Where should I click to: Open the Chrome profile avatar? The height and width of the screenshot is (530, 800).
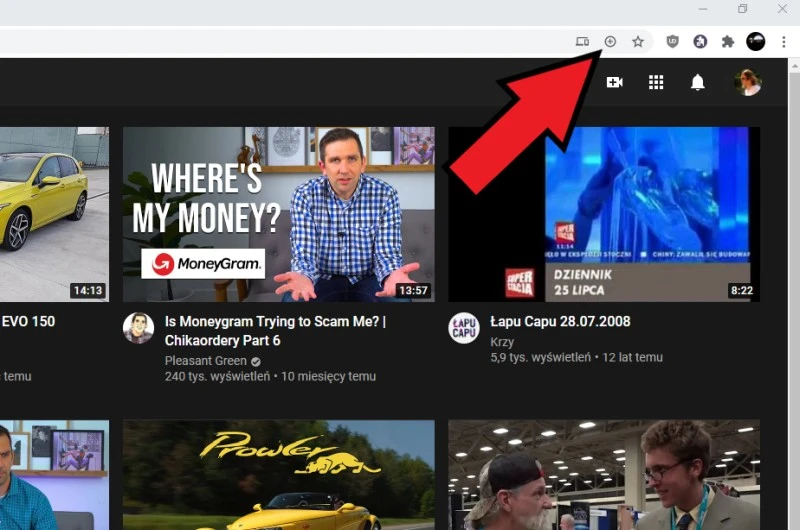[756, 41]
